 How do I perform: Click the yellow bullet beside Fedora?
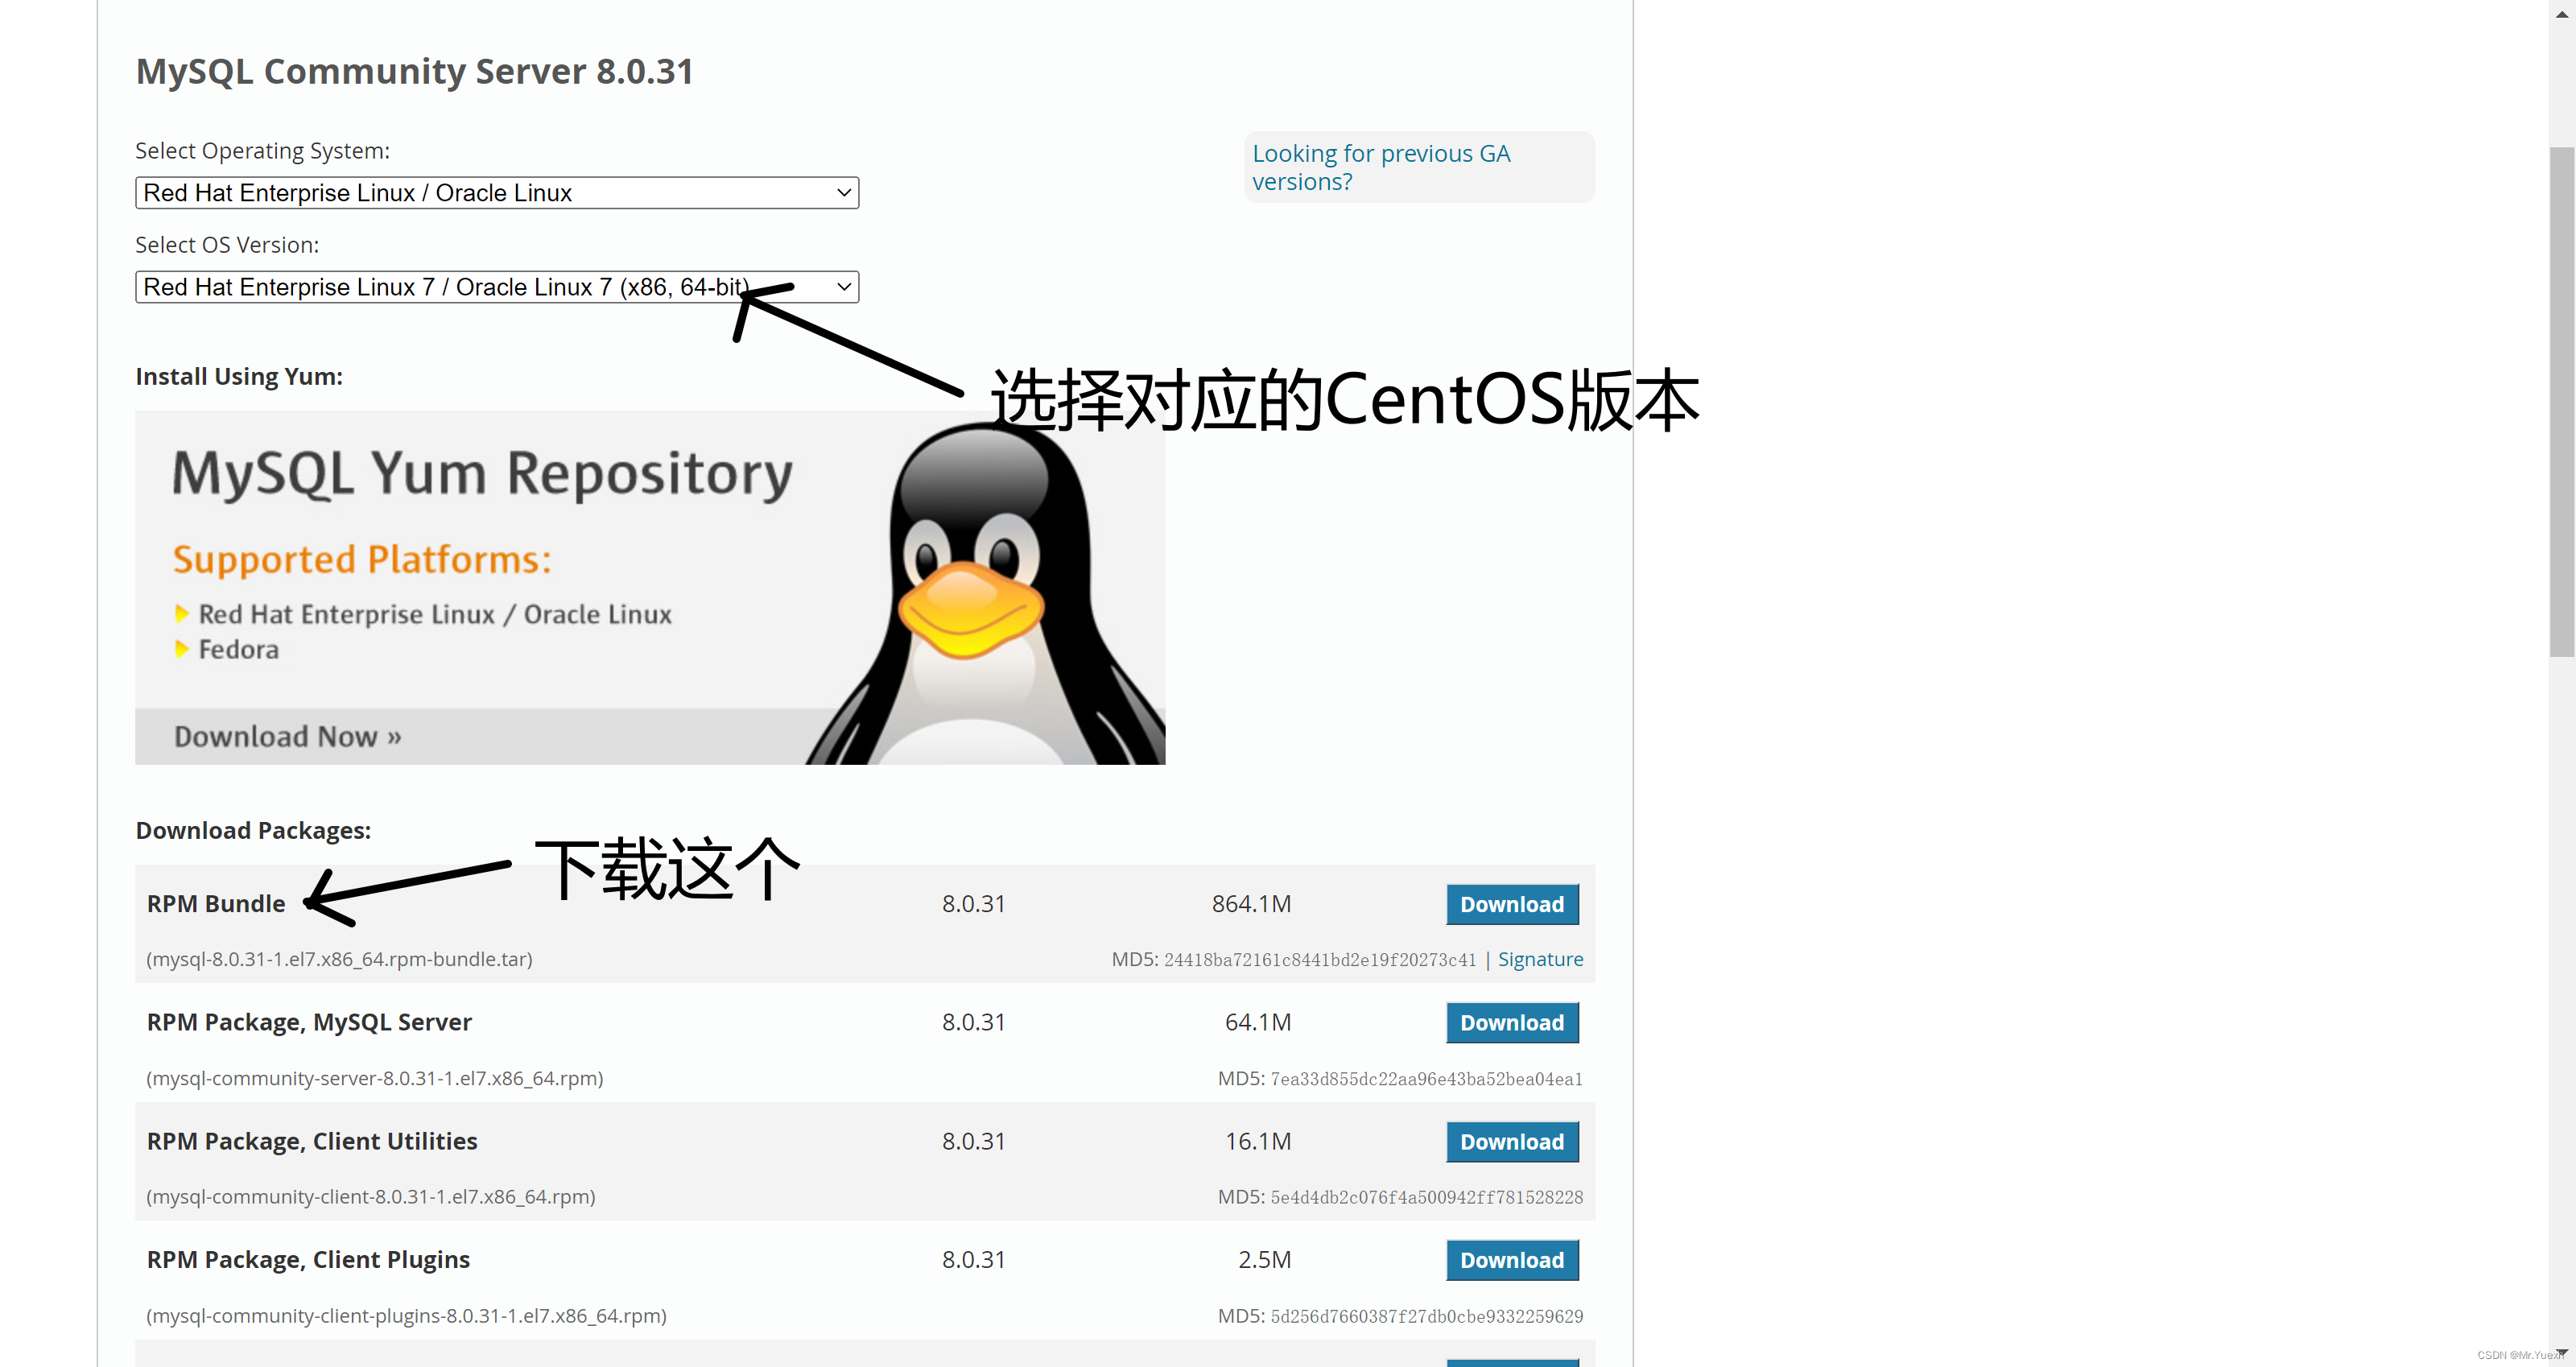pos(182,649)
